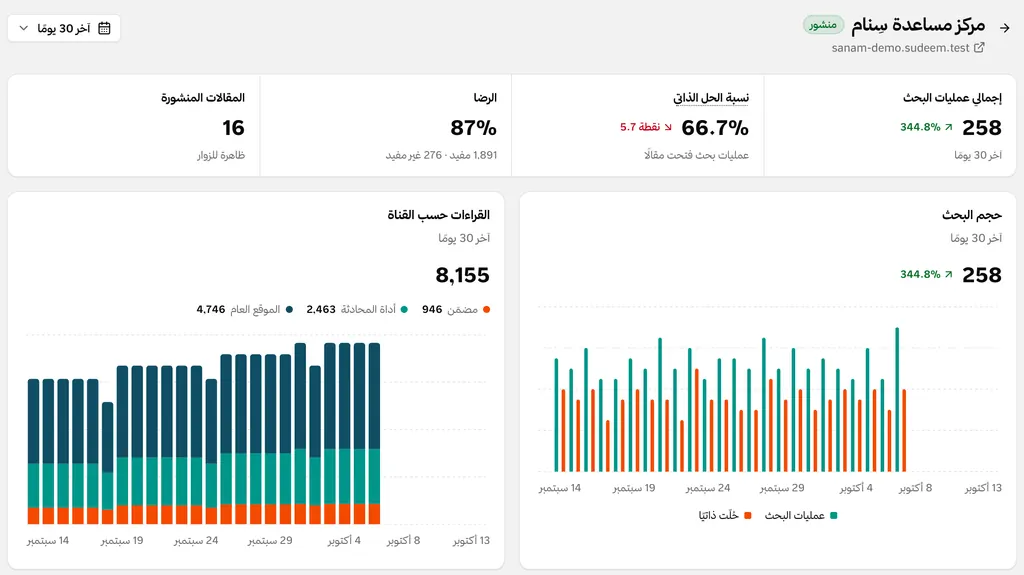1024x575 pixels.
Task: Click the القراءات حسب القناة chart title
Action: pyautogui.click(x=438, y=215)
